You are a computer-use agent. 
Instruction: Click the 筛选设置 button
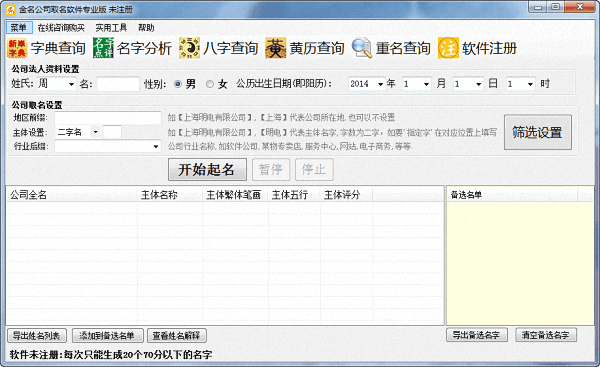pos(537,132)
